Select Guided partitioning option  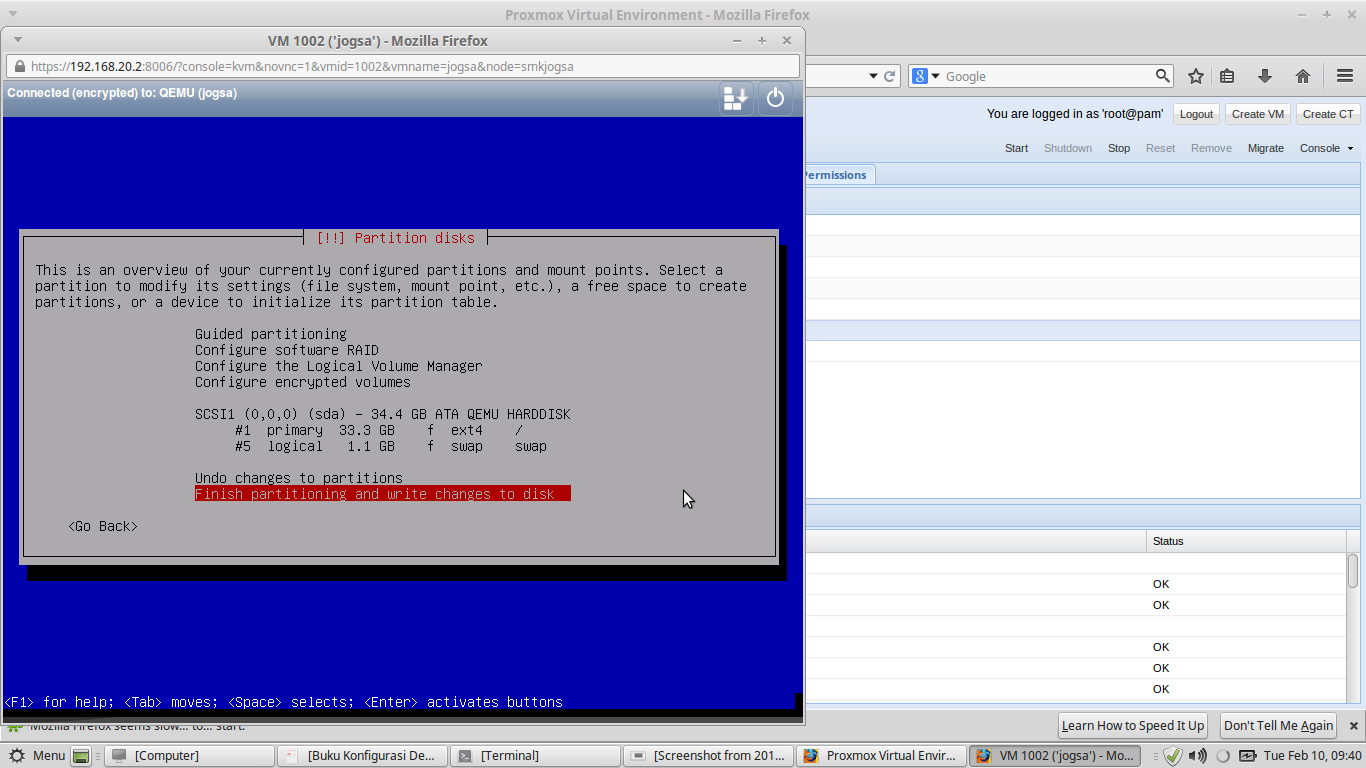271,334
